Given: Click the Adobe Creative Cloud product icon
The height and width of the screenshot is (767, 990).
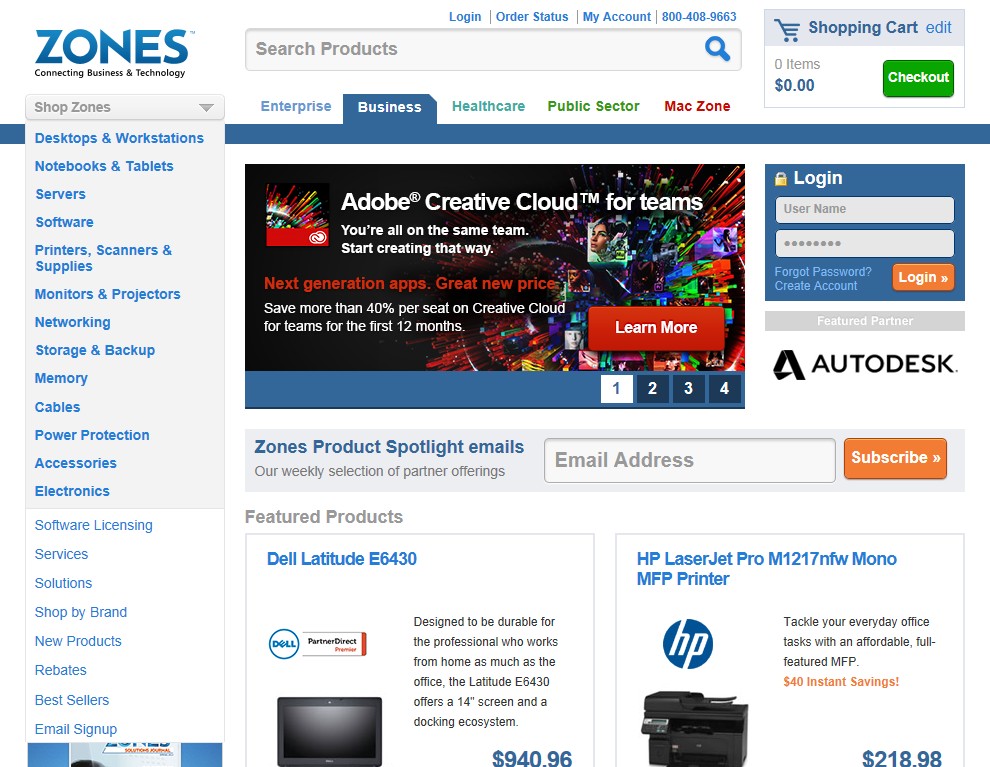Looking at the screenshot, I should [297, 215].
